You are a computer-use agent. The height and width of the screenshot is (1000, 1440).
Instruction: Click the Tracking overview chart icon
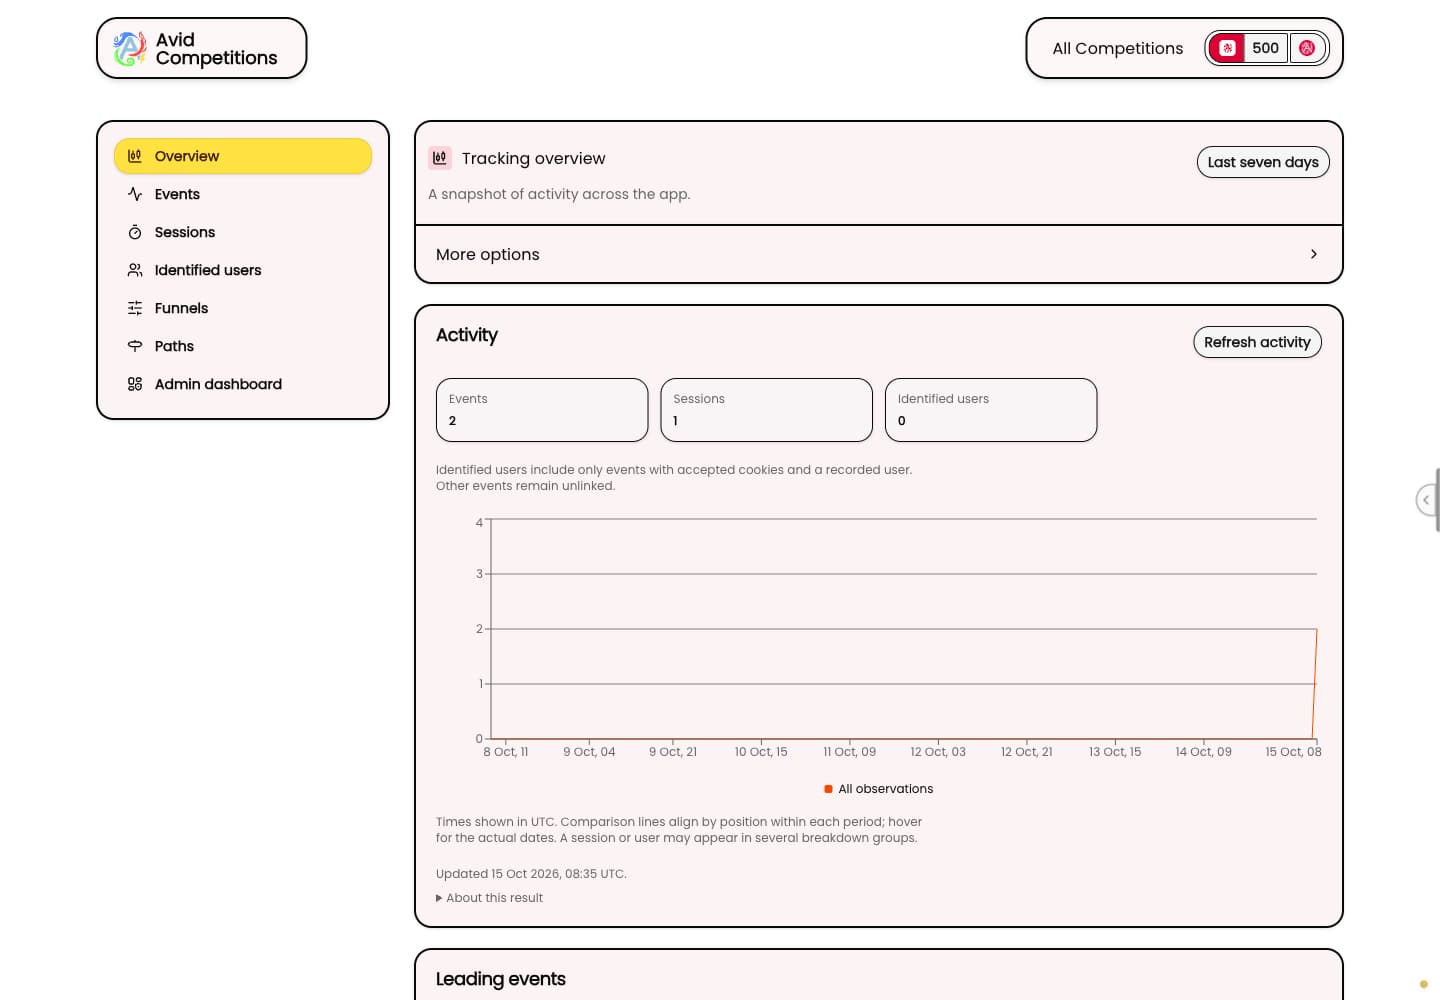[x=440, y=158]
